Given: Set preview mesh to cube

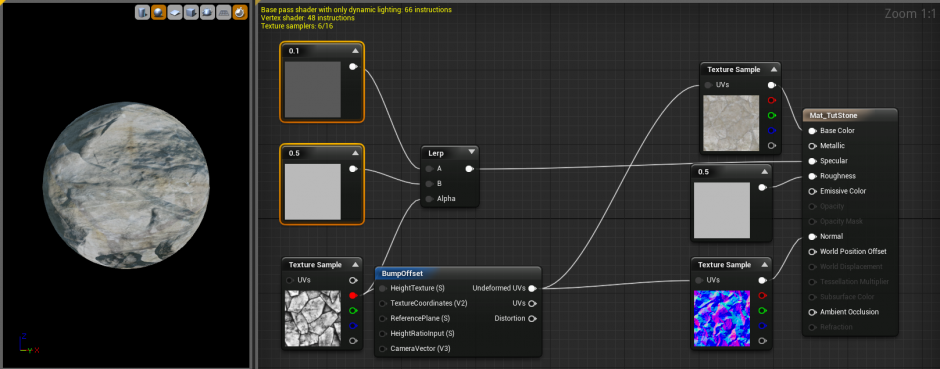Looking at the screenshot, I should (x=191, y=12).
